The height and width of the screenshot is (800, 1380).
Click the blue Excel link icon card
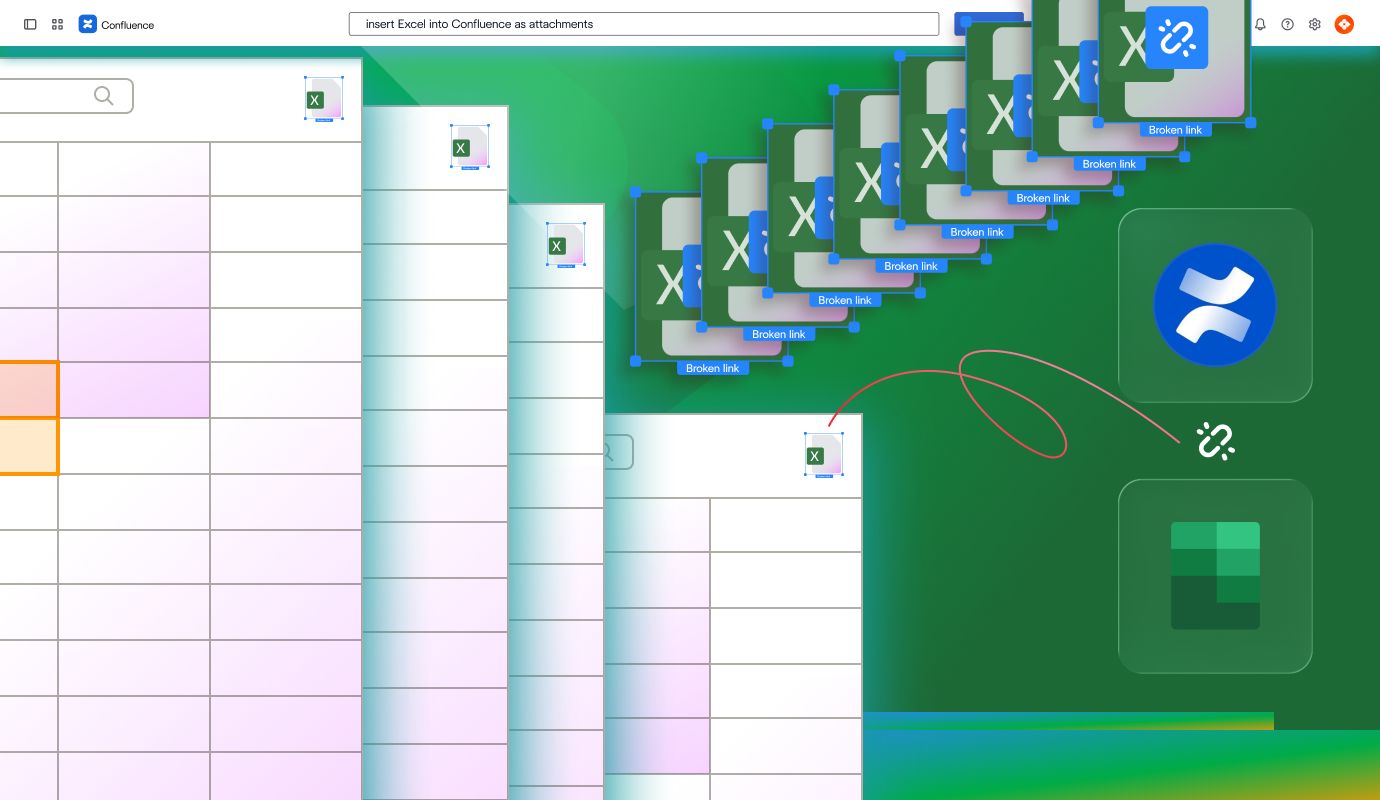click(x=1176, y=37)
